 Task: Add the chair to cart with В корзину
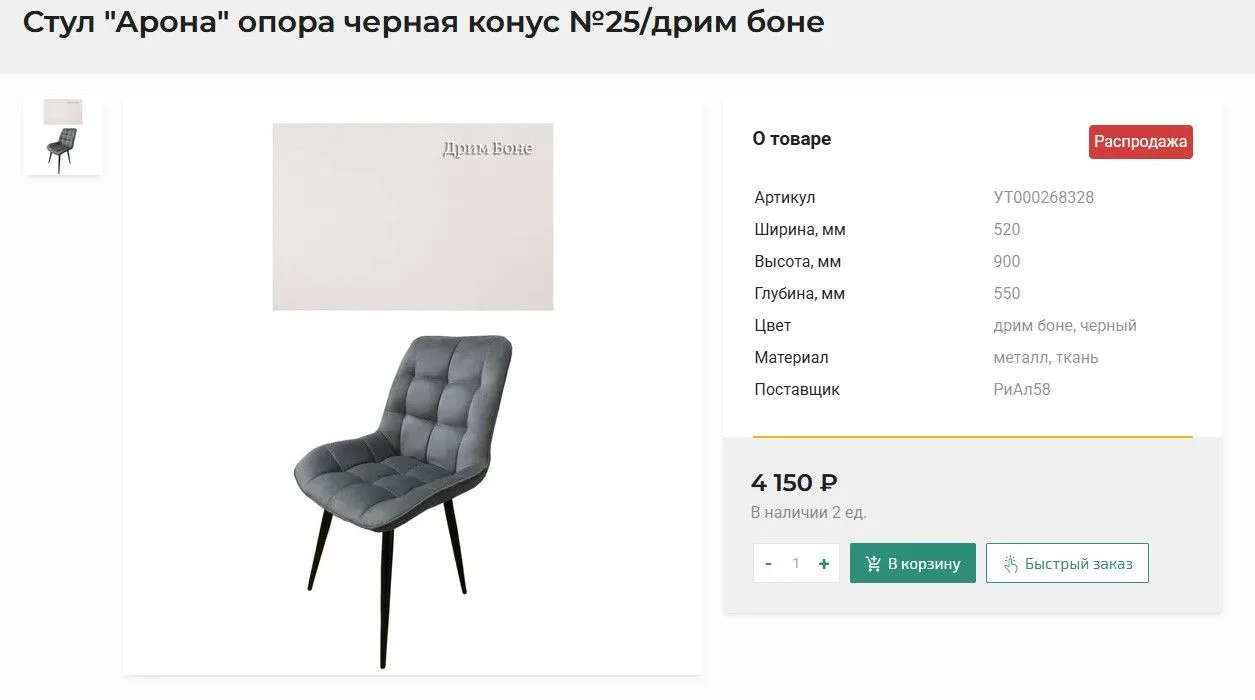tap(913, 563)
